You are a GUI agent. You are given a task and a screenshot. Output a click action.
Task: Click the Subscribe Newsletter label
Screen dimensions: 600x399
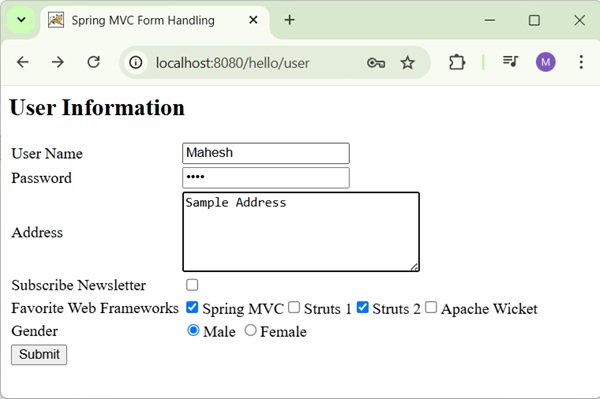tap(78, 285)
